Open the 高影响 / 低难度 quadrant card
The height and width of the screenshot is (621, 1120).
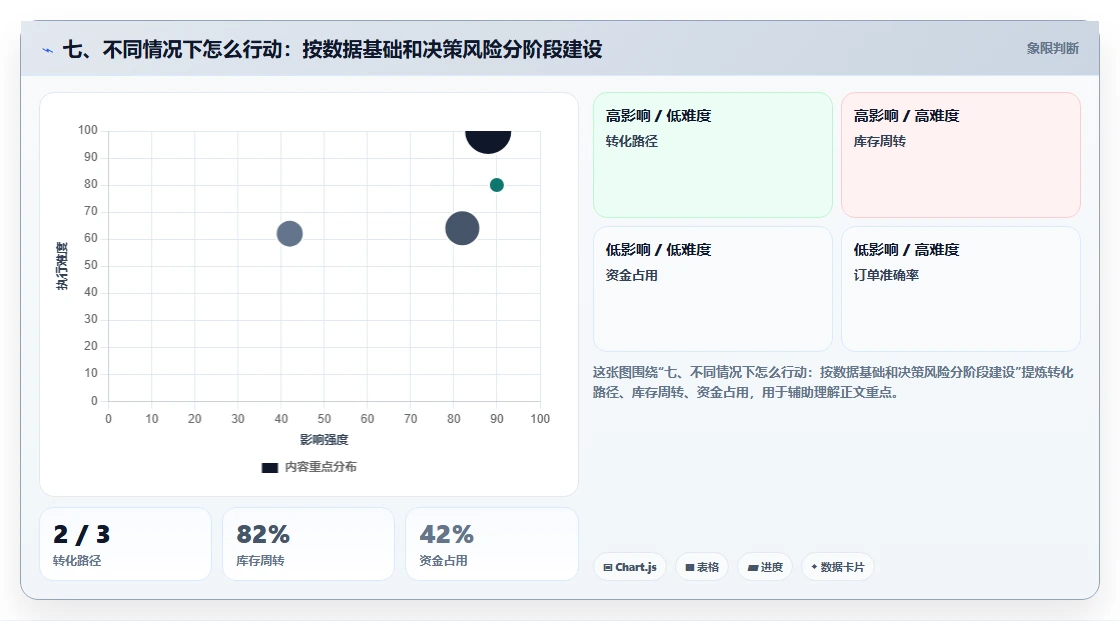point(713,155)
